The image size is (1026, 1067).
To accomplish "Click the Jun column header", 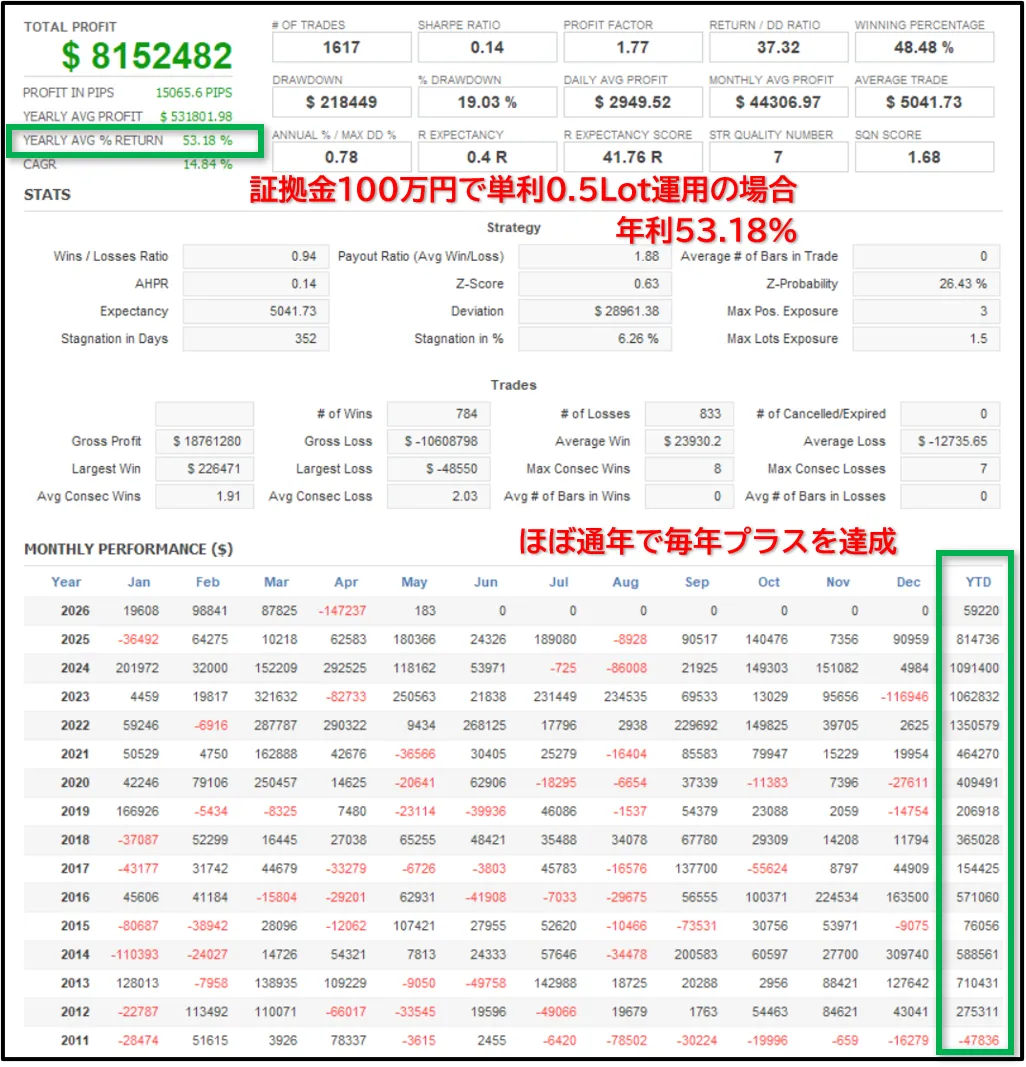I will [x=486, y=582].
